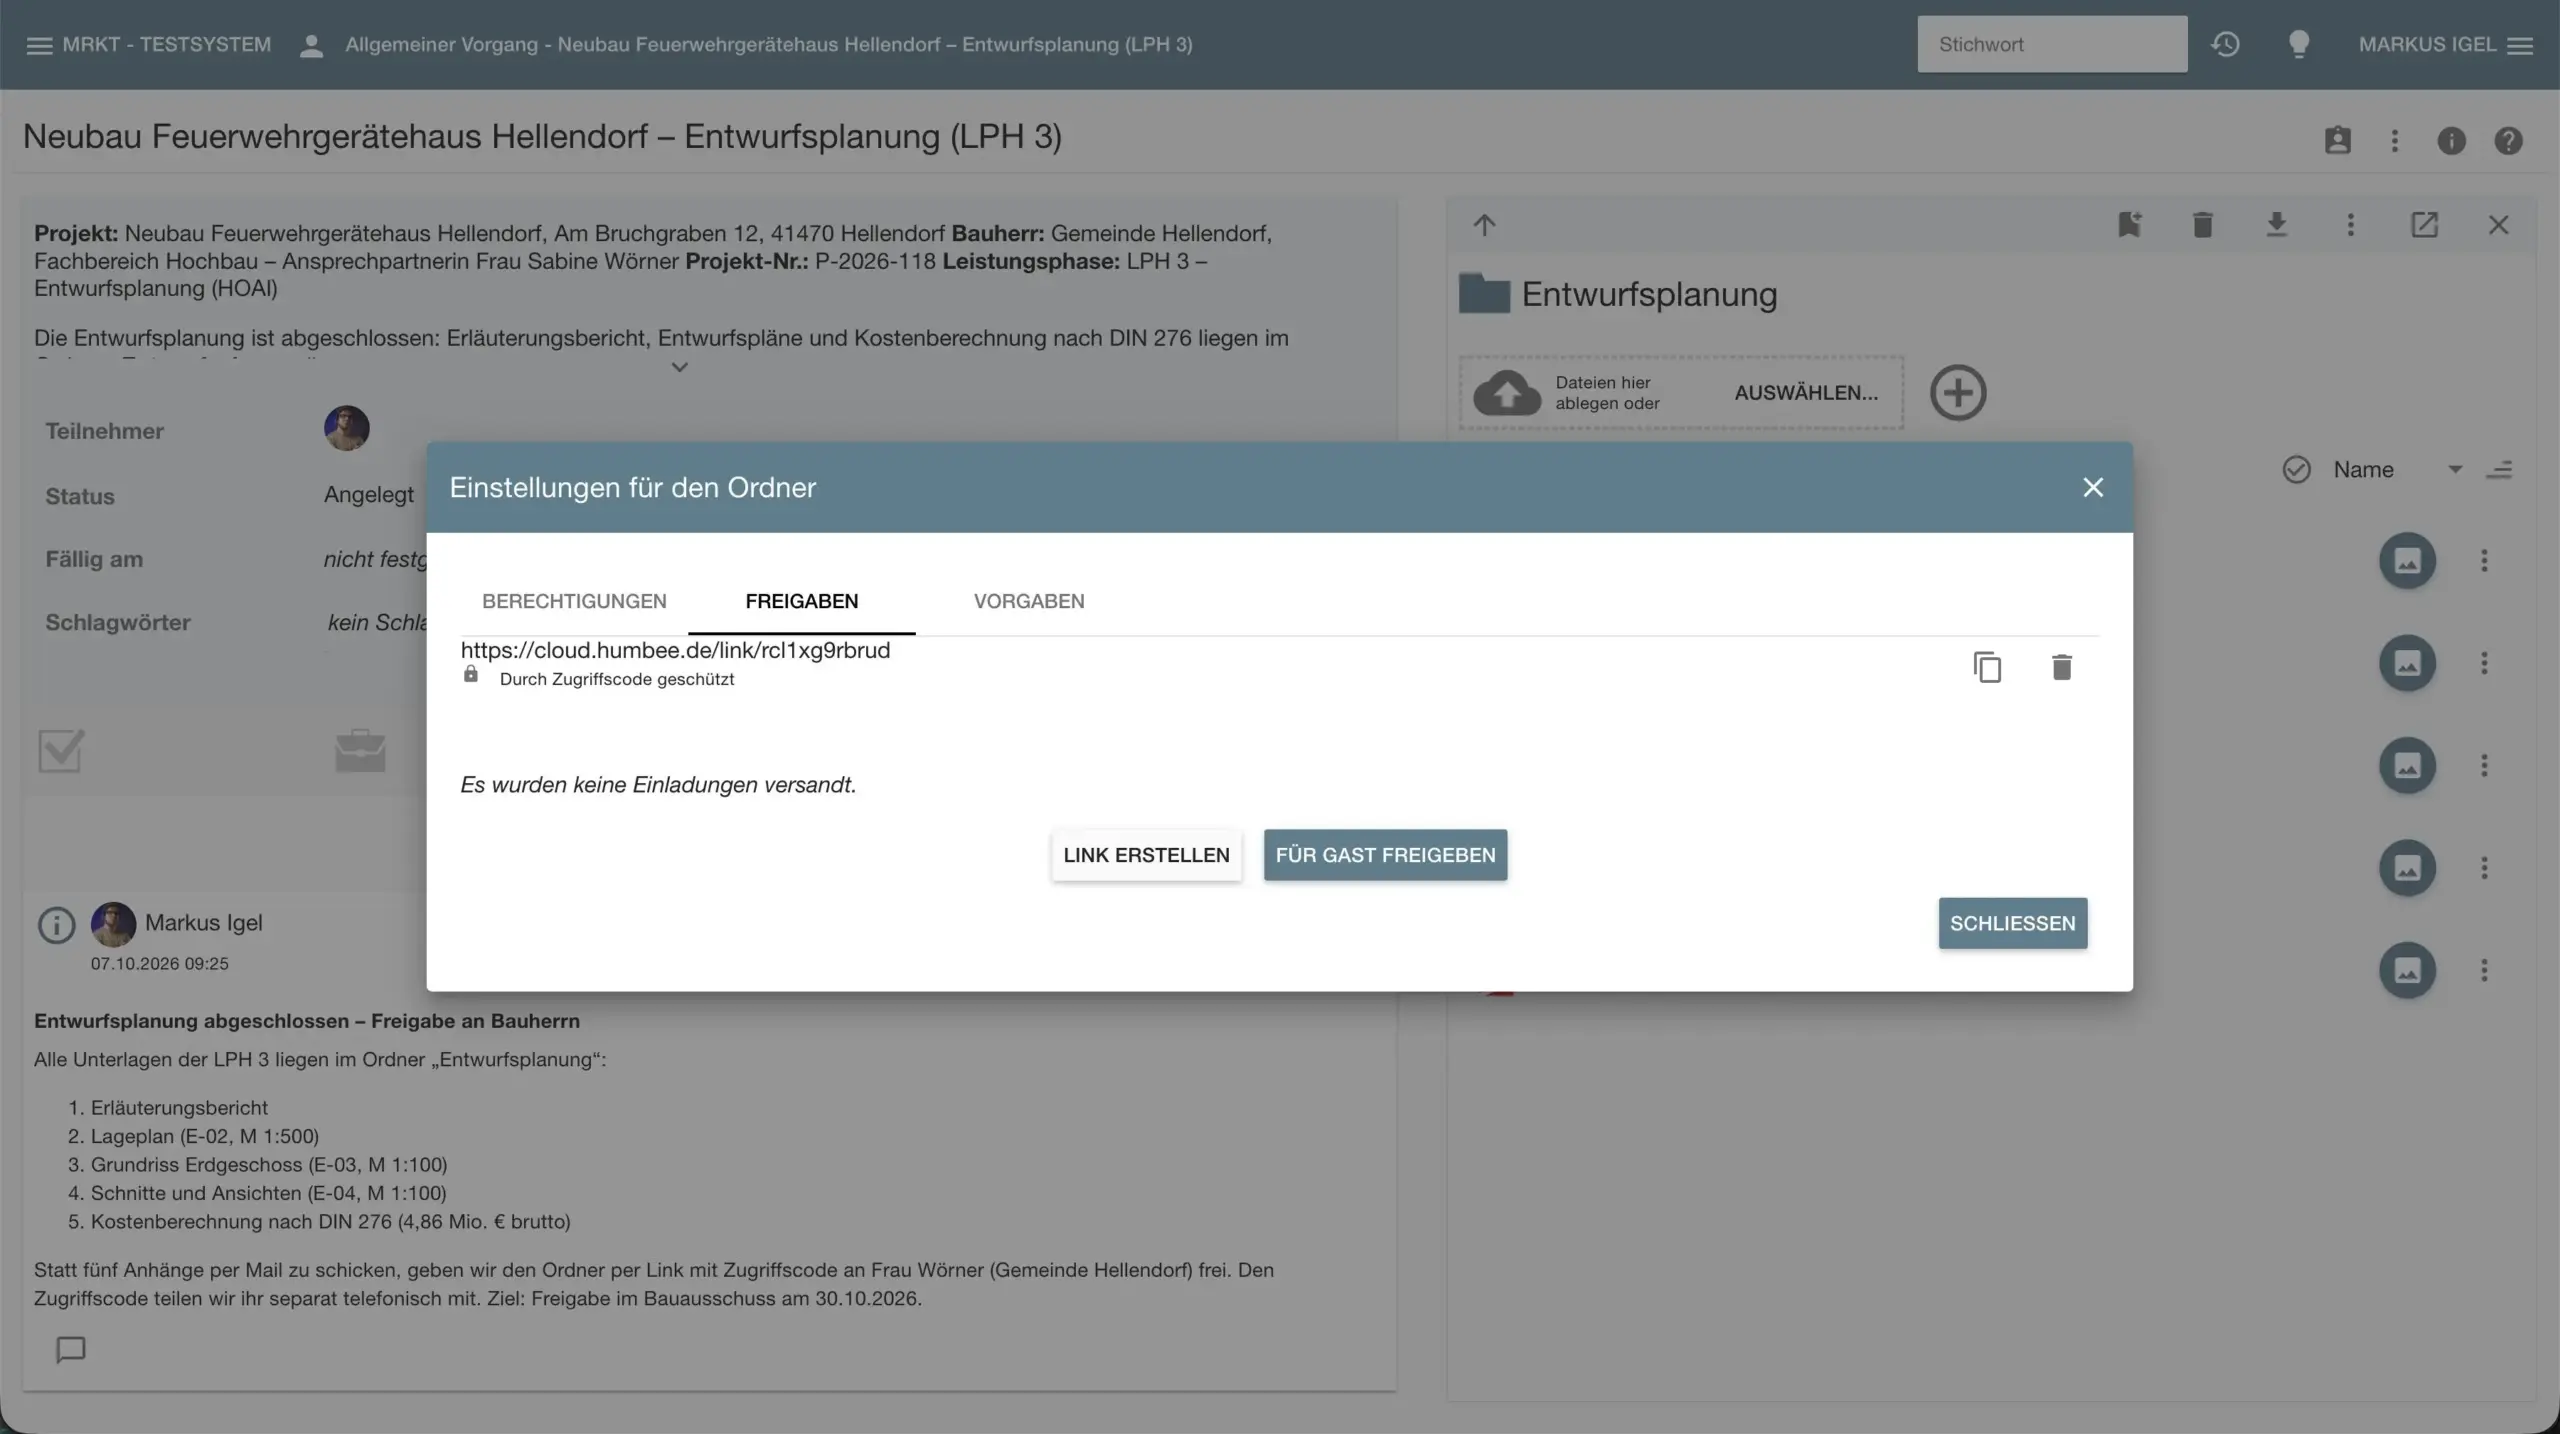Click the Stichwort search field
Image resolution: width=2560 pixels, height=1434 pixels.
coord(2052,44)
